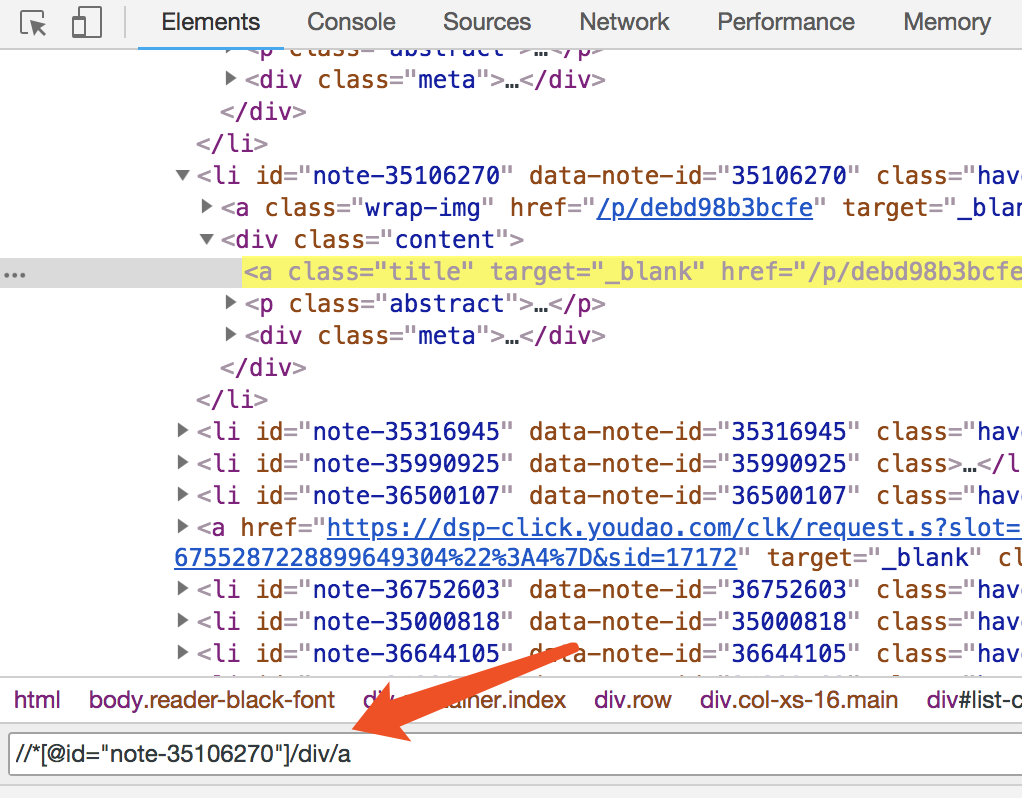Select the li id note-35106270 row

(608, 176)
